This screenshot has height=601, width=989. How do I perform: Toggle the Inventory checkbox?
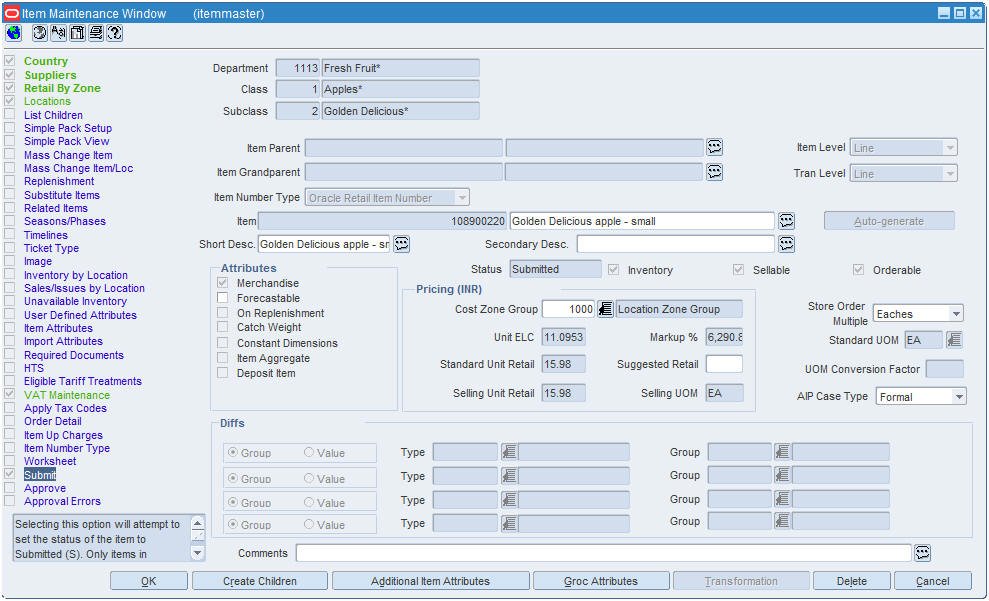(613, 269)
